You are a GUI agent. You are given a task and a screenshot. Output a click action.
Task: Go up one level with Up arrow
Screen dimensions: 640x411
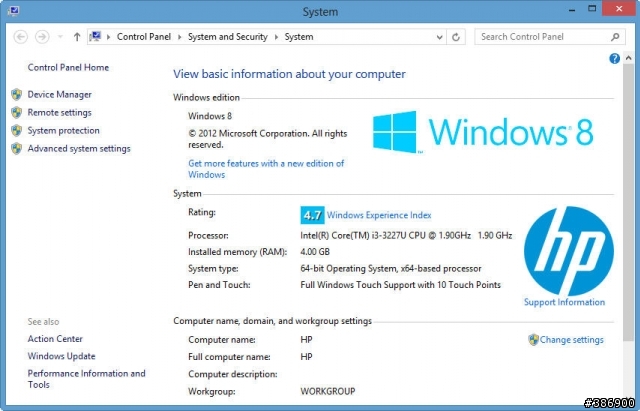[x=77, y=37]
